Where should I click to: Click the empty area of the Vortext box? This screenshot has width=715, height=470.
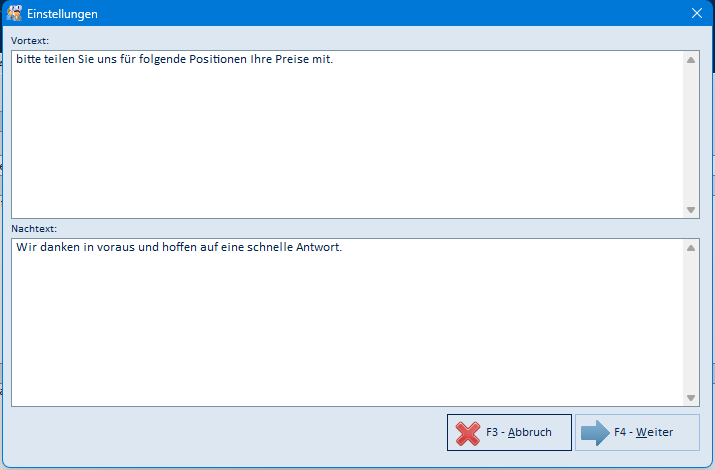tap(347, 142)
